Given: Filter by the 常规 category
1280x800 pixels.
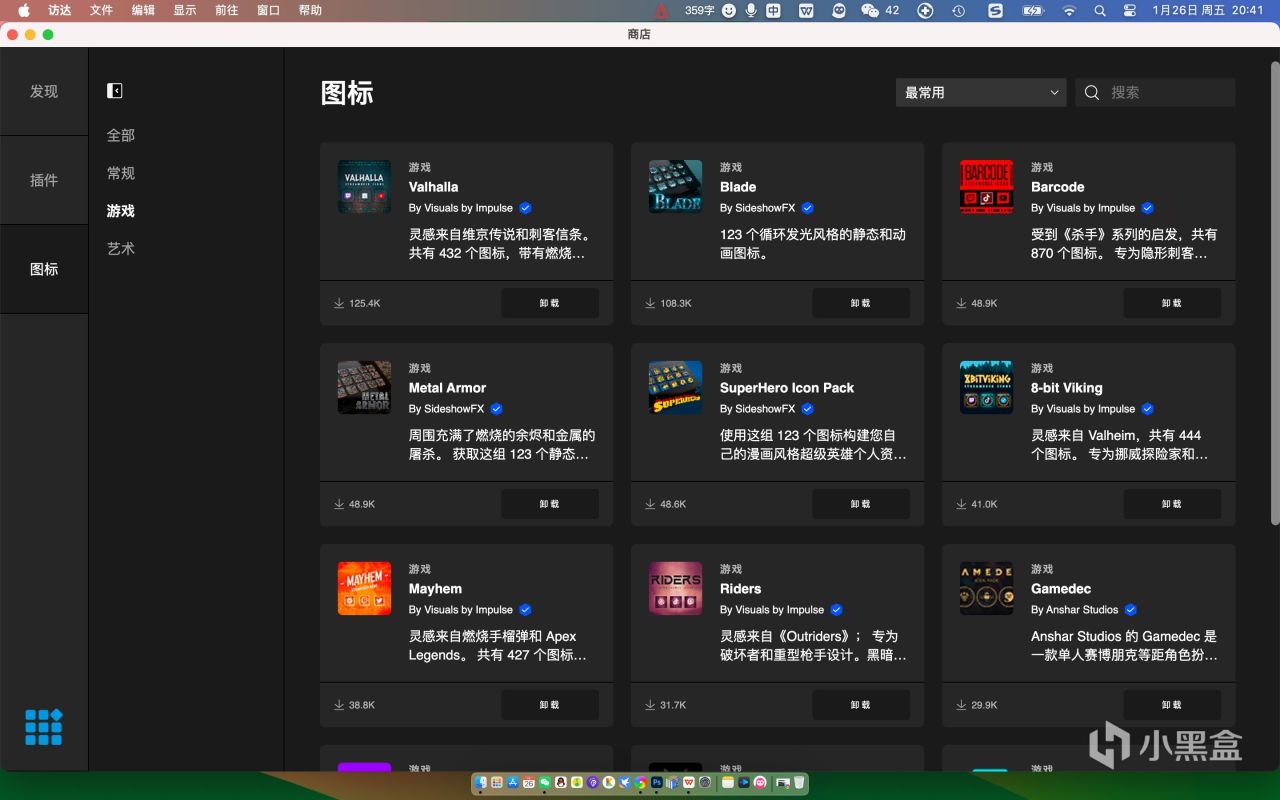Looking at the screenshot, I should [x=121, y=173].
